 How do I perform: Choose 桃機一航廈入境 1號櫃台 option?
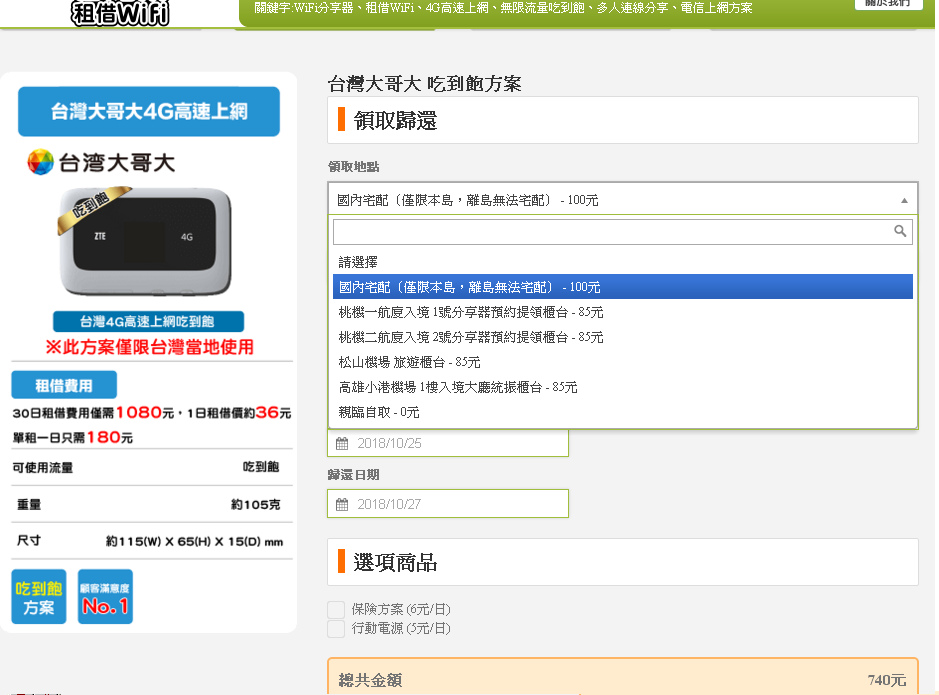click(623, 312)
